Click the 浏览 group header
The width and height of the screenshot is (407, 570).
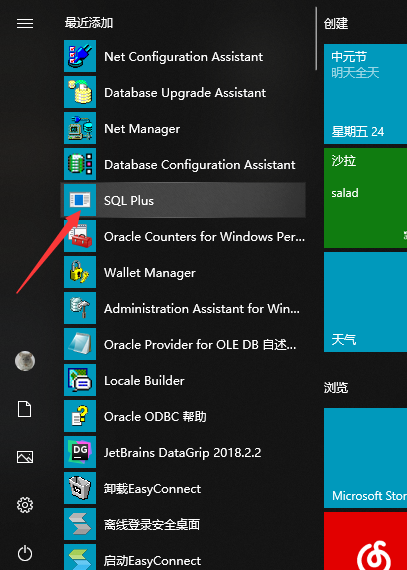click(336, 388)
